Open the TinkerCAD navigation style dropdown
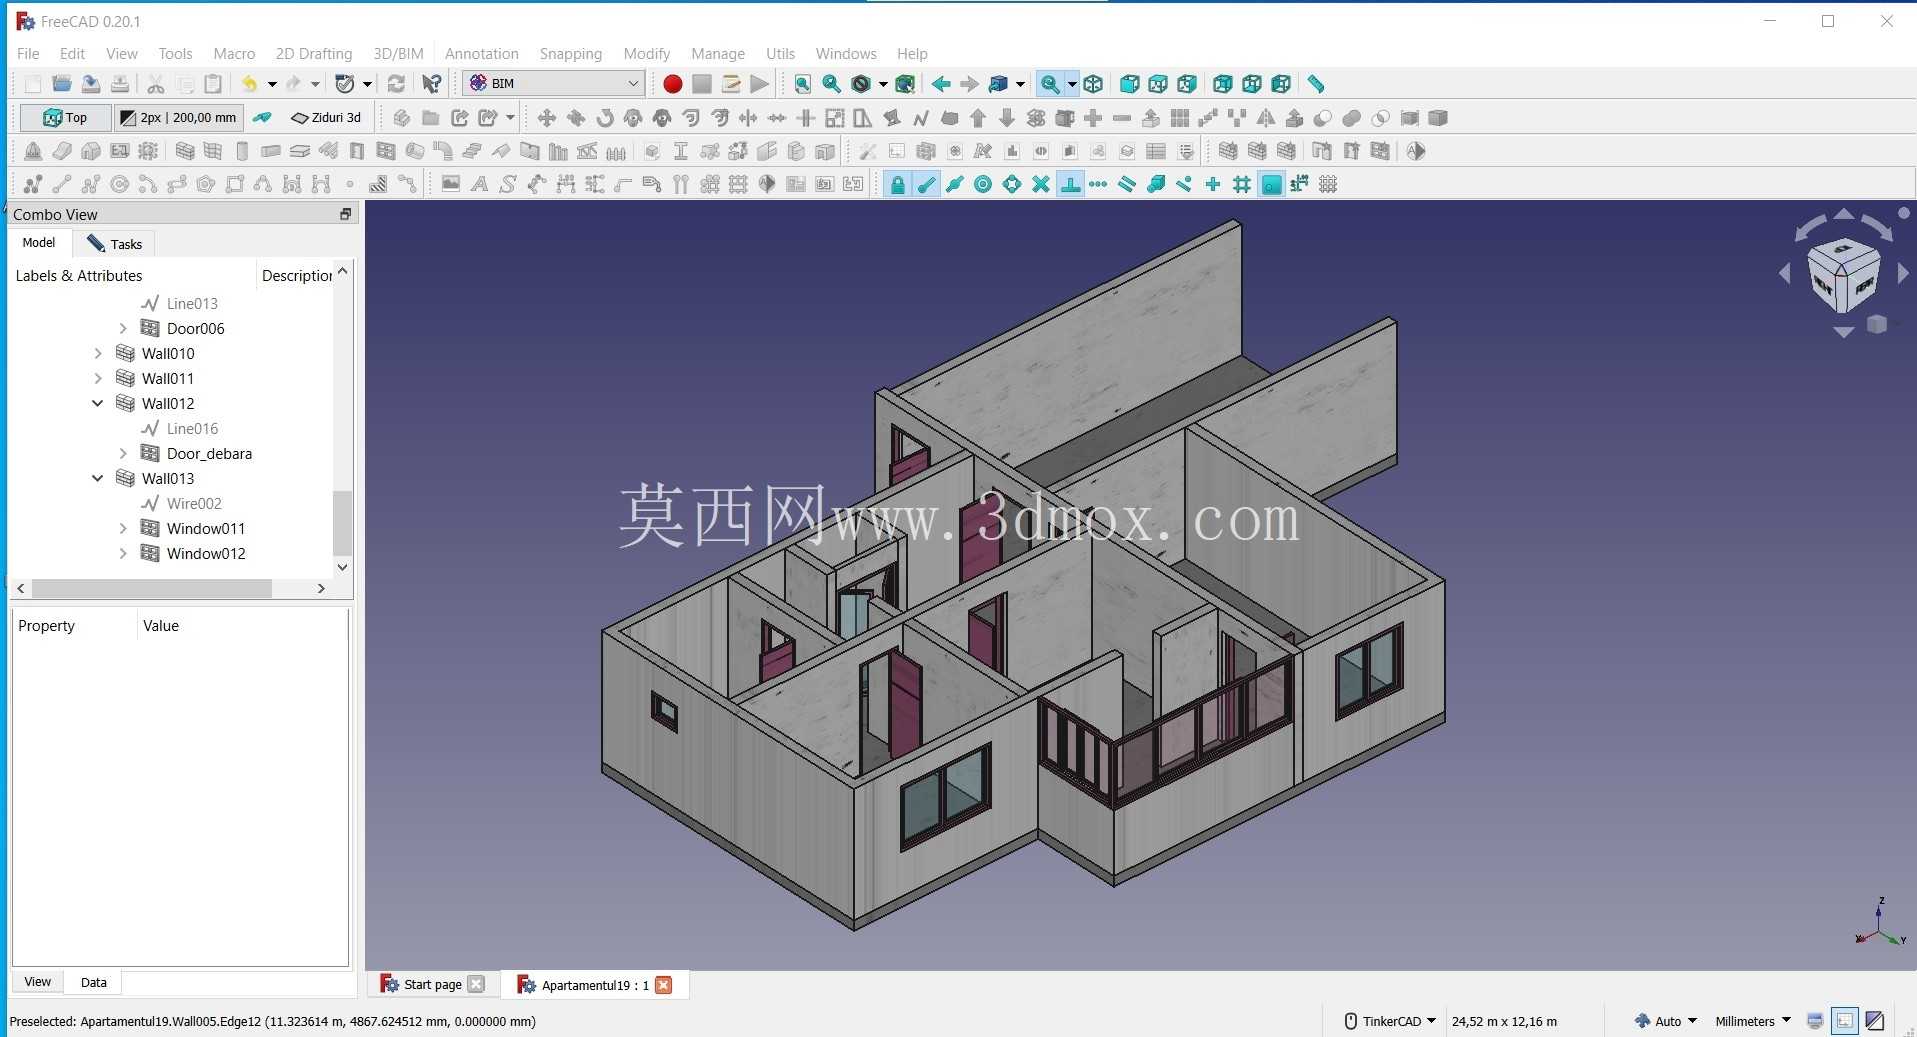Screen dimensions: 1917x1037 pyautogui.click(x=1391, y=1021)
